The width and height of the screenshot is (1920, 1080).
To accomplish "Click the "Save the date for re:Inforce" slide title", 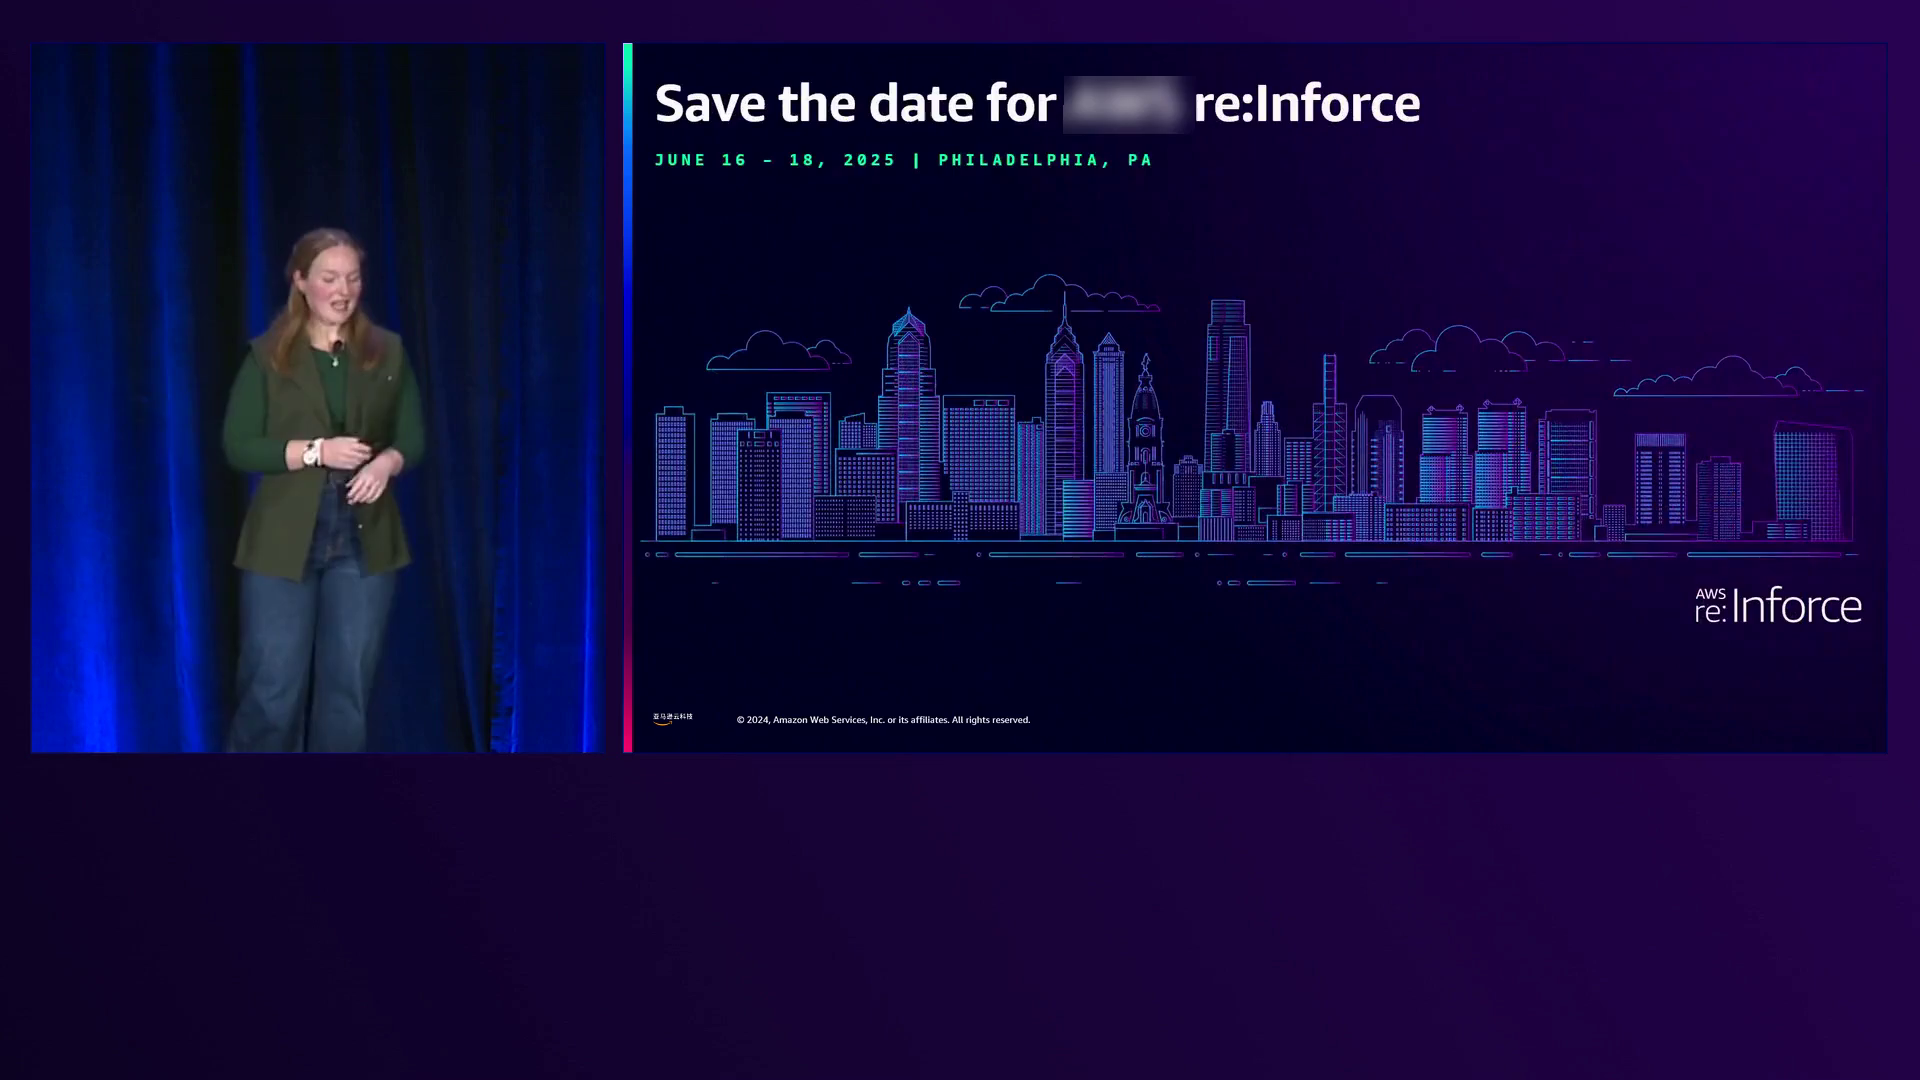I will coord(1037,103).
